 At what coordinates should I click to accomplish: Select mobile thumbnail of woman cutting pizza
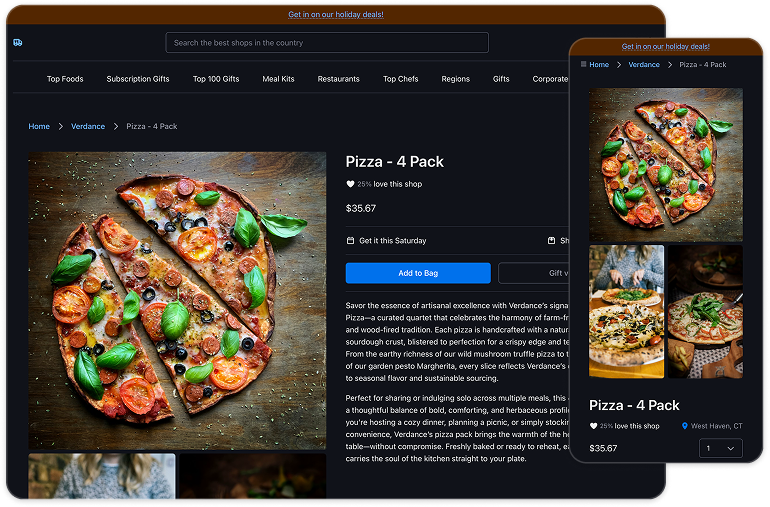click(x=626, y=312)
